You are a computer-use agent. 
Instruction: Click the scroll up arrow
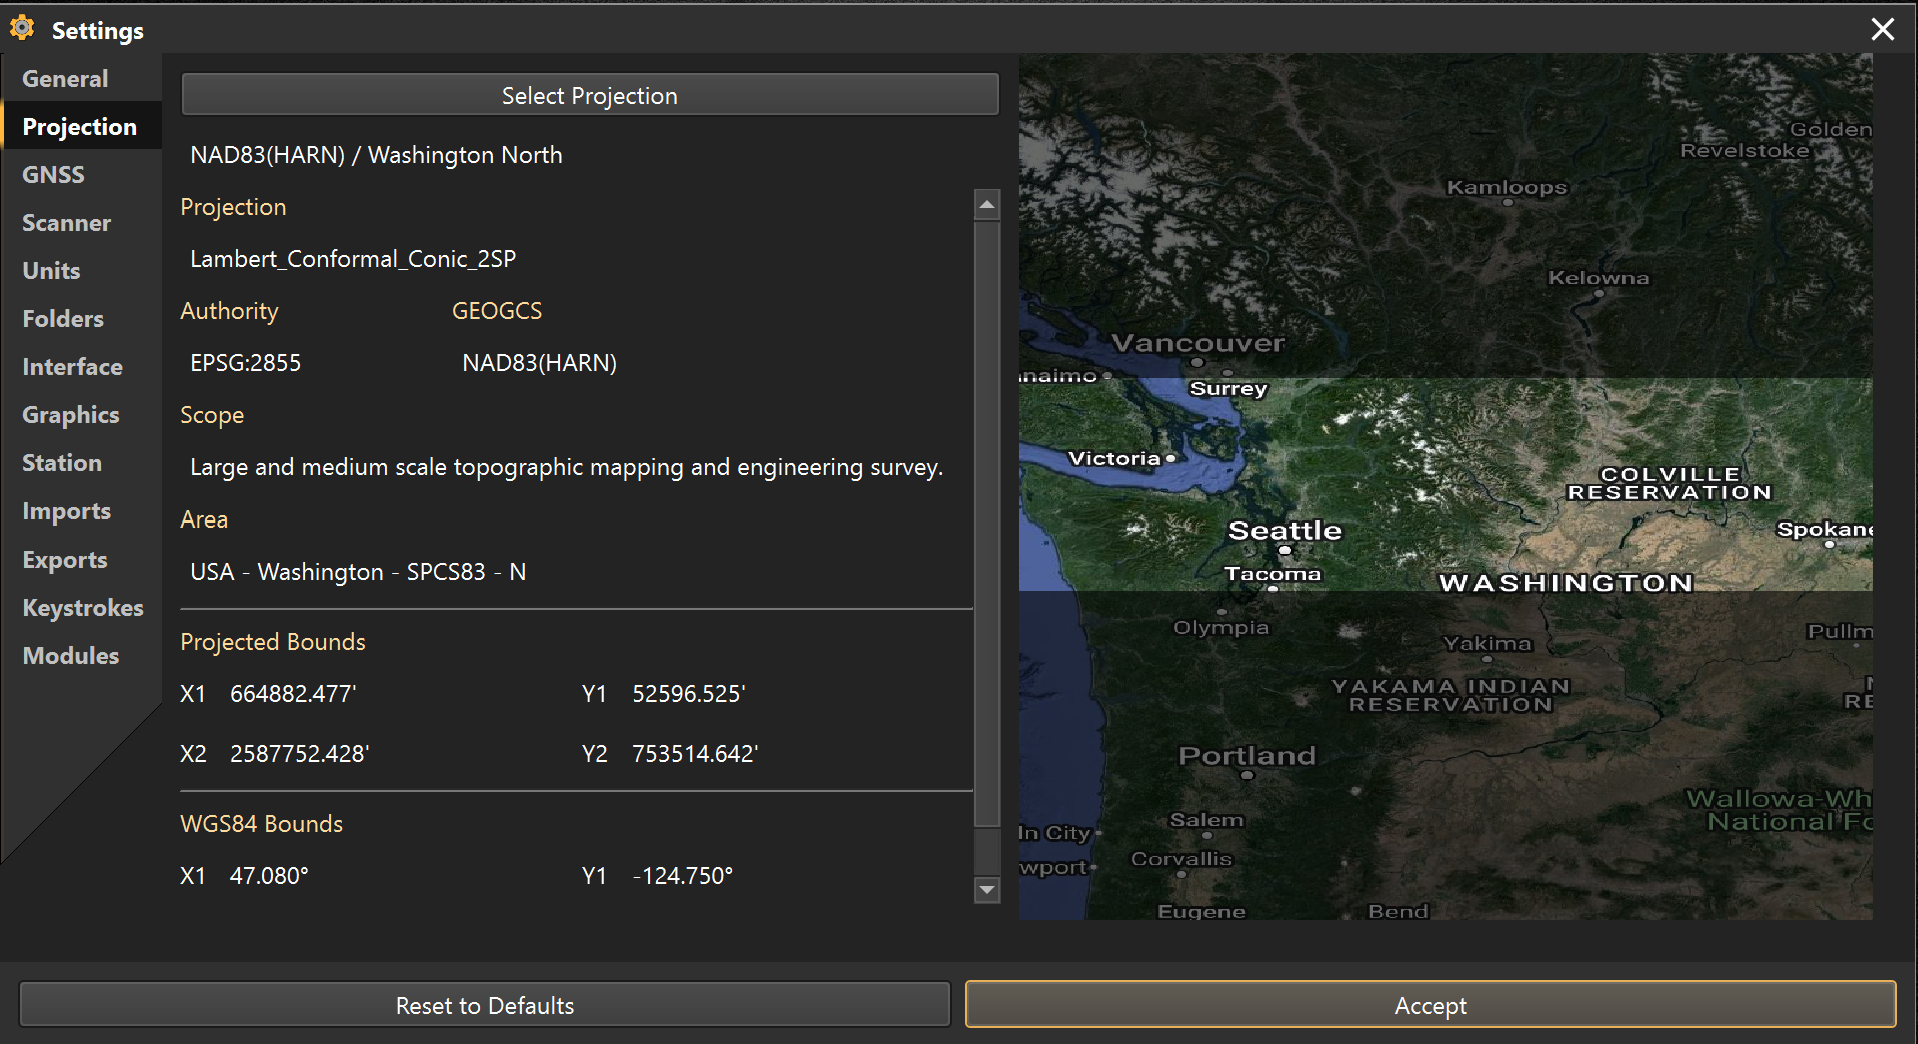tap(987, 205)
